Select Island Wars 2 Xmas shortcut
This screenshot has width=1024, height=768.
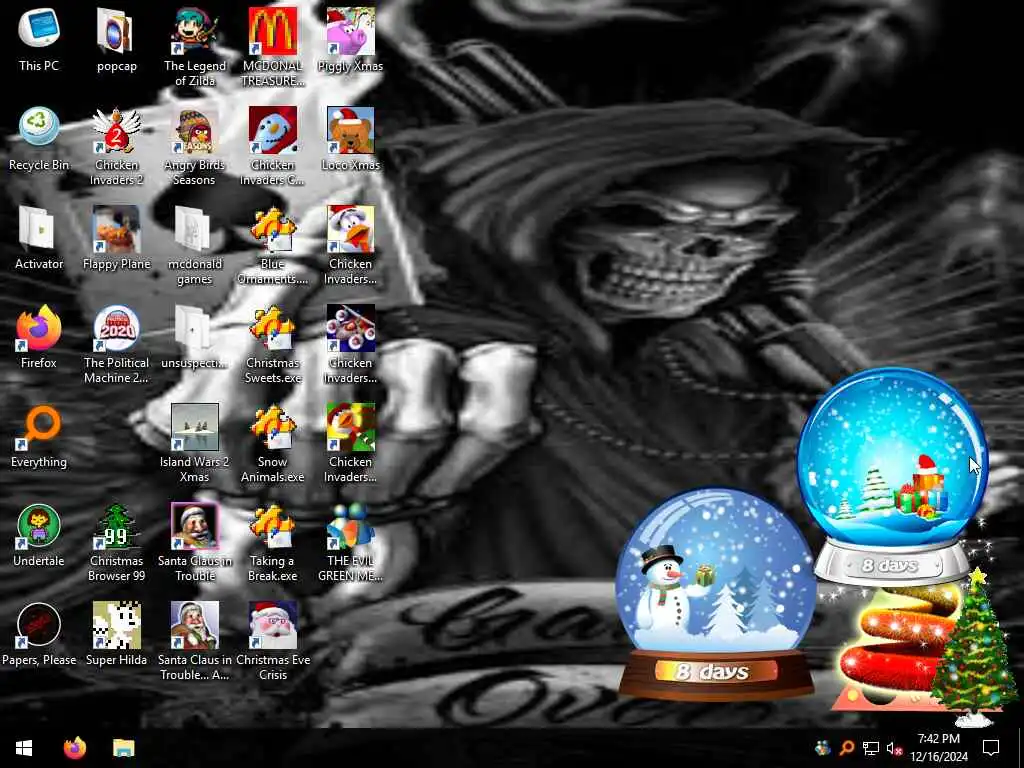point(195,444)
